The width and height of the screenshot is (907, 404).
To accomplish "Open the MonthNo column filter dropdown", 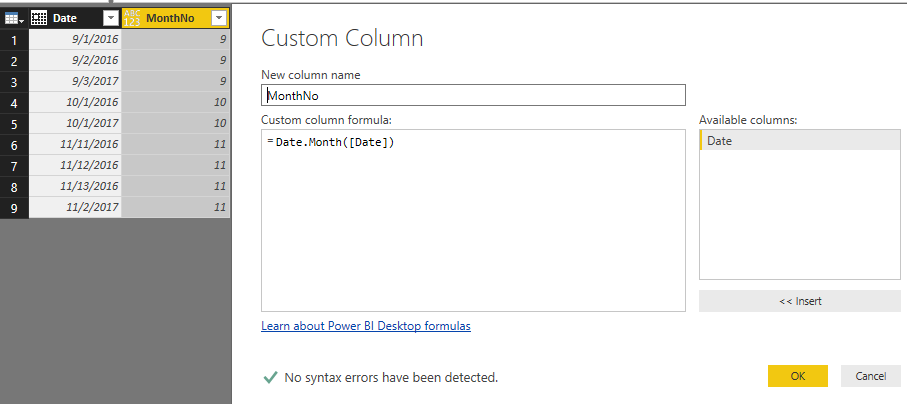I will 219,19.
